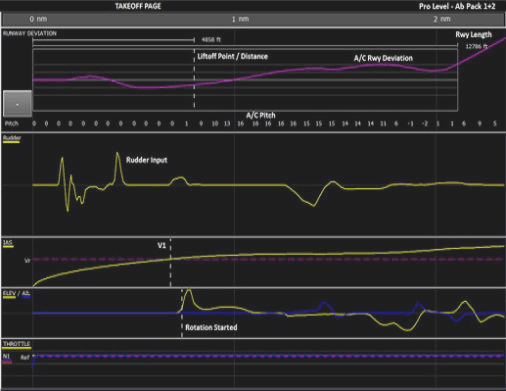This screenshot has width=506, height=391.
Task: Select the RUNWAY DEVIATION panel label
Action: (30, 33)
